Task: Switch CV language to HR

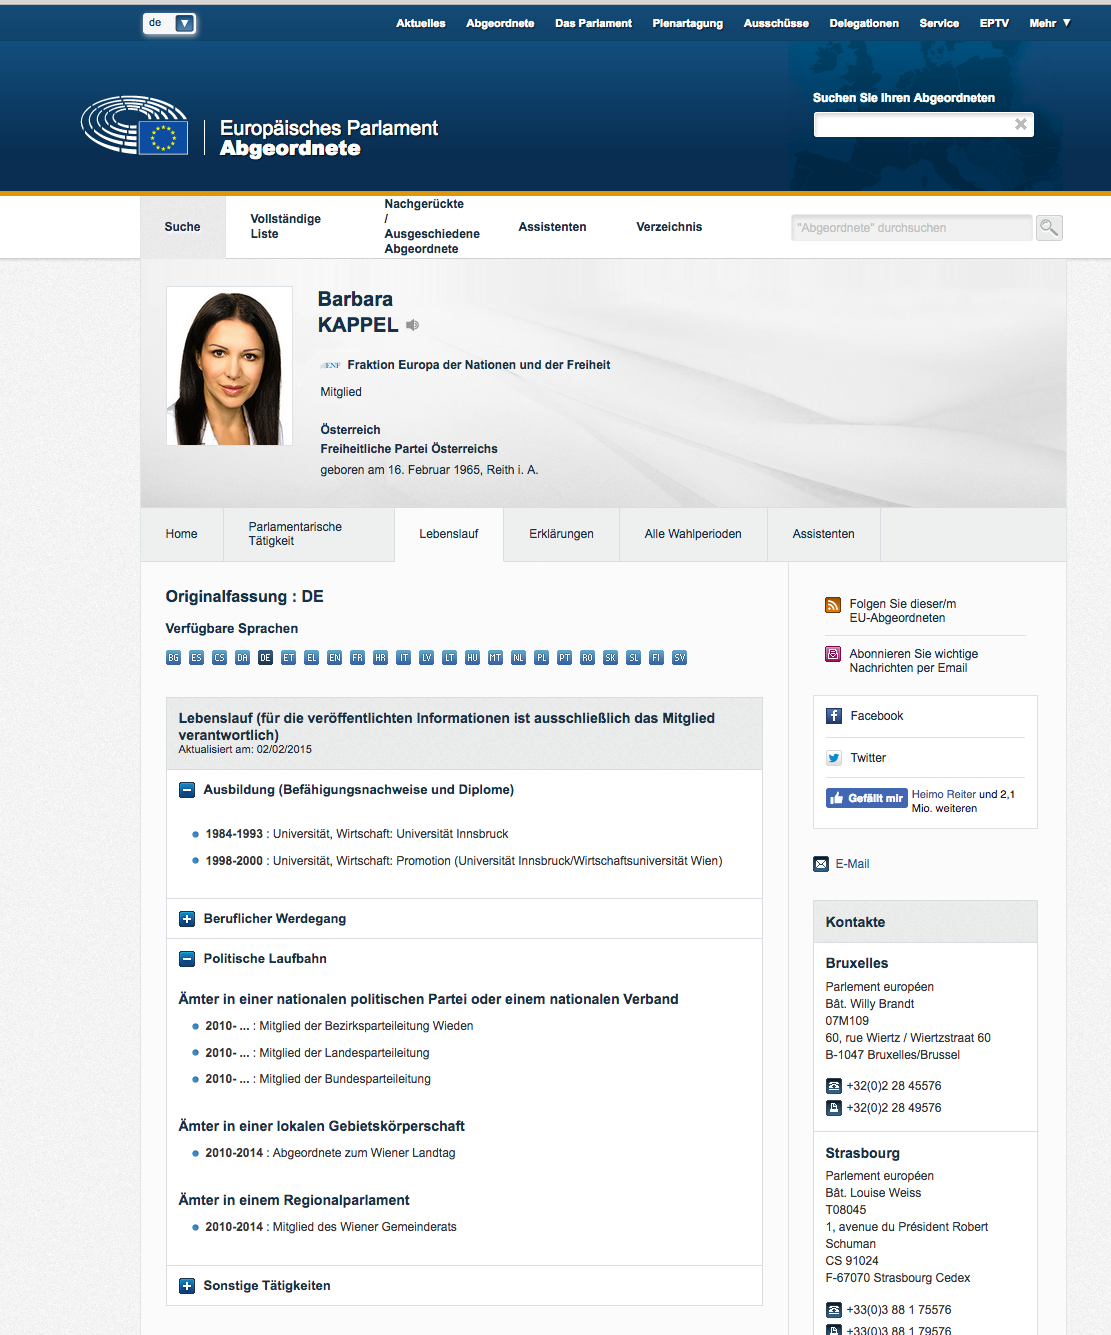Action: click(x=381, y=658)
